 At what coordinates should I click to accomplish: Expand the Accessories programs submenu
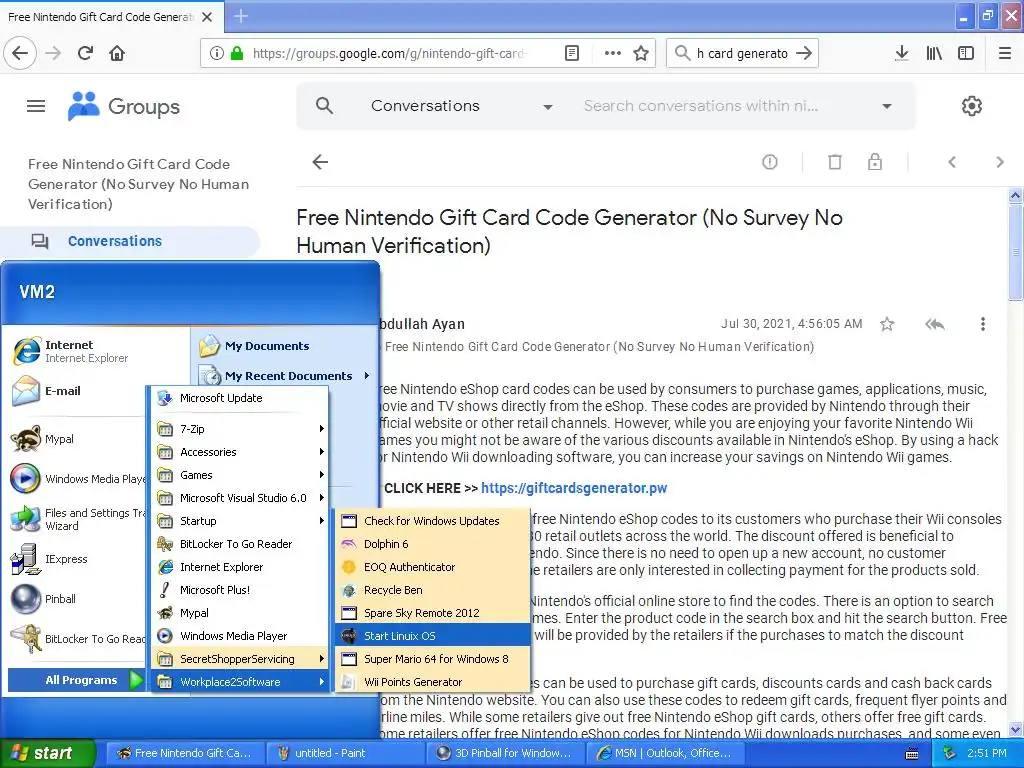coord(240,451)
